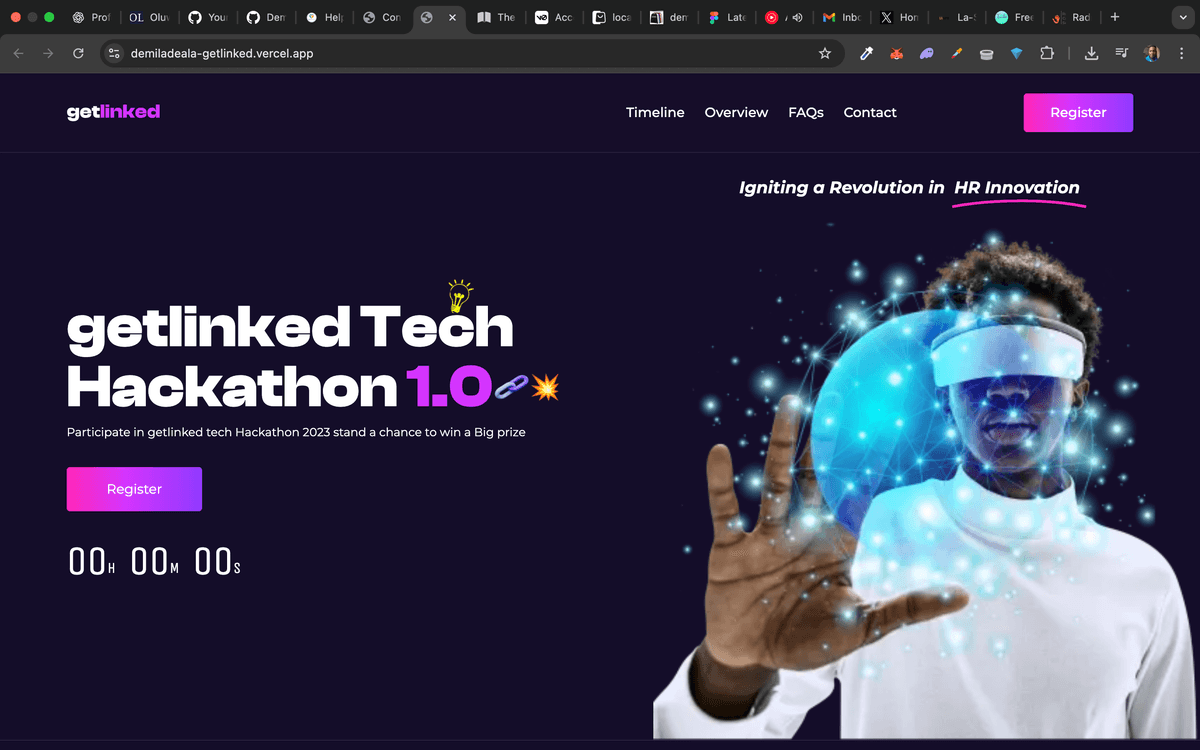Open the Downloads icon in the toolbar
The height and width of the screenshot is (750, 1200).
[1091, 52]
